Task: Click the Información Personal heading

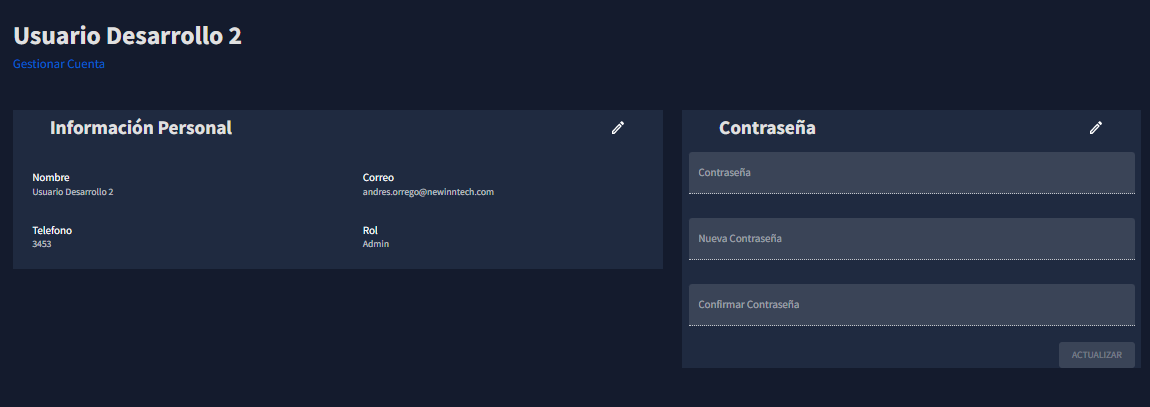Action: tap(141, 128)
